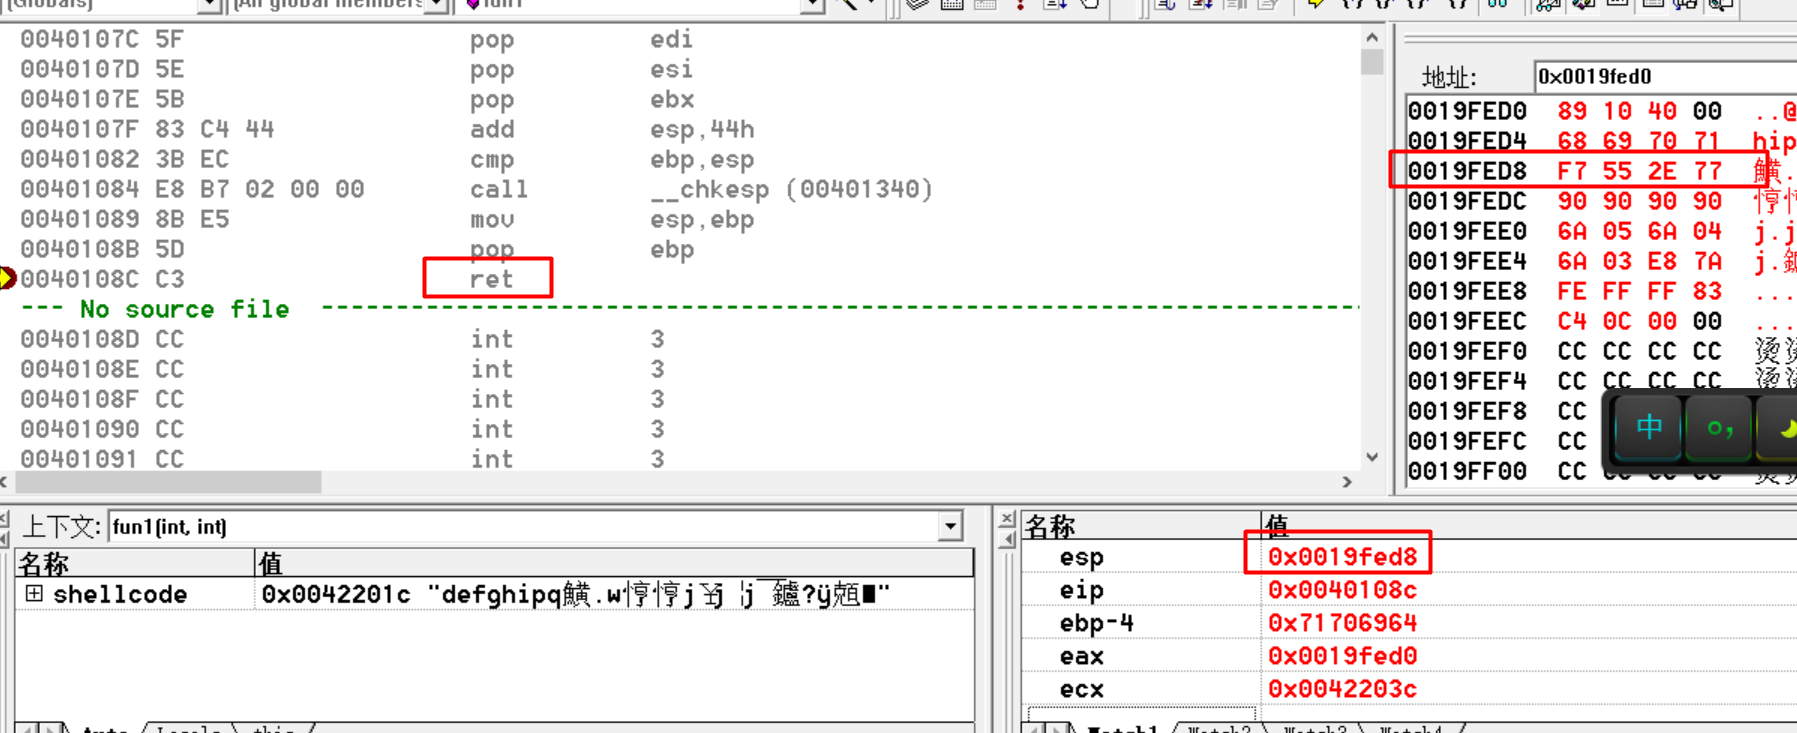Select memory row 0019FEE8

[x=1601, y=291]
